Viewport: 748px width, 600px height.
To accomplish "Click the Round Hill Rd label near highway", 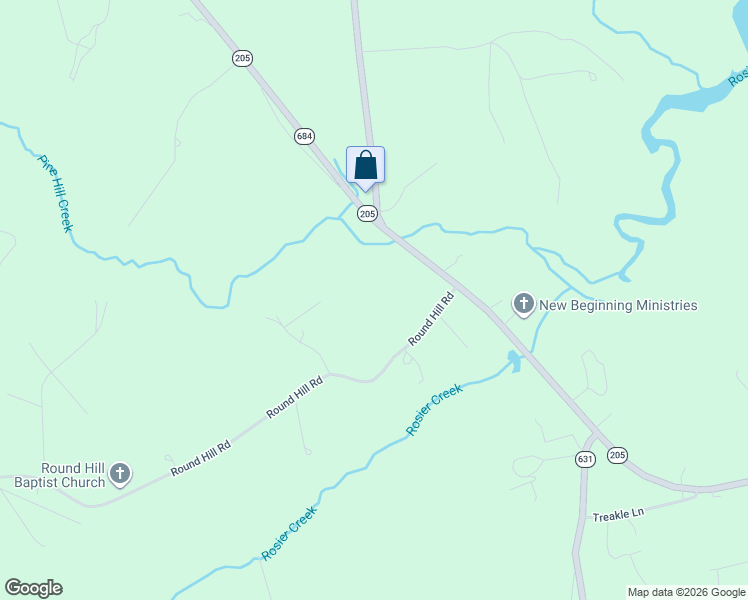I will 431,319.
